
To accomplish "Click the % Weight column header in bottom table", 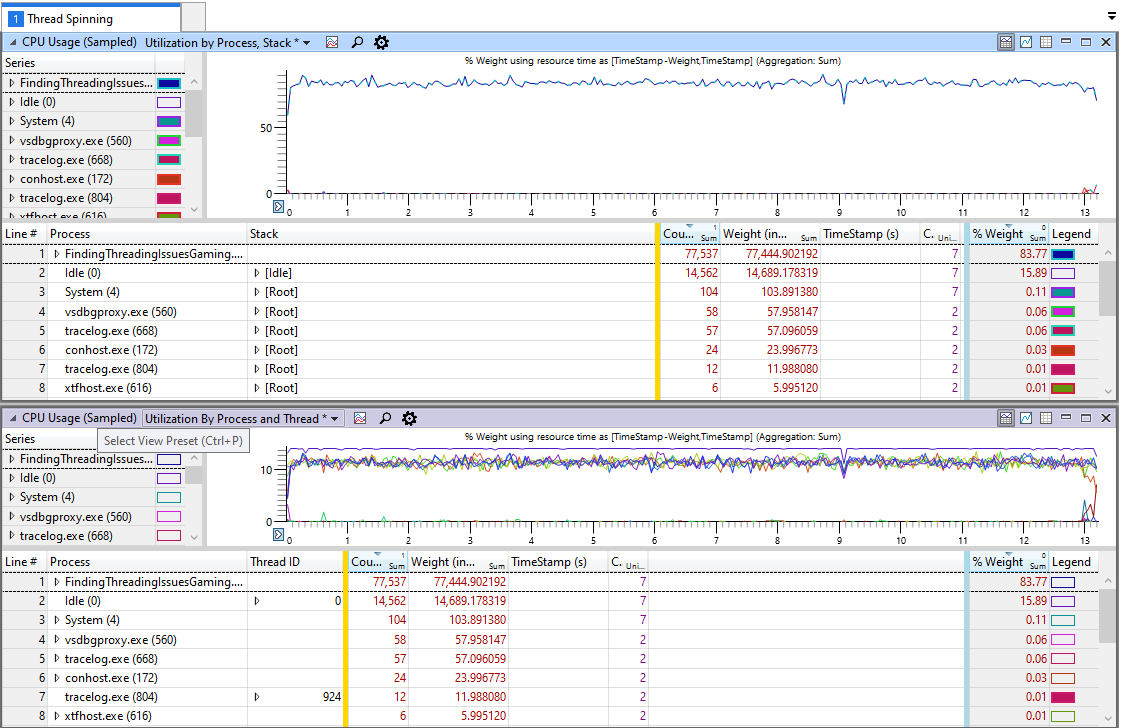I will (1000, 561).
